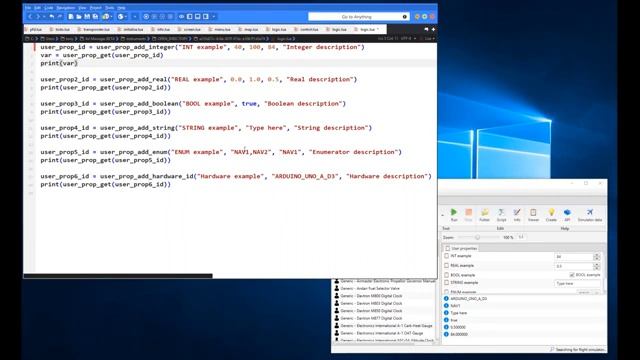Click the open file folder icon in editor toolbar
The height and width of the screenshot is (360, 640).
coord(79,17)
